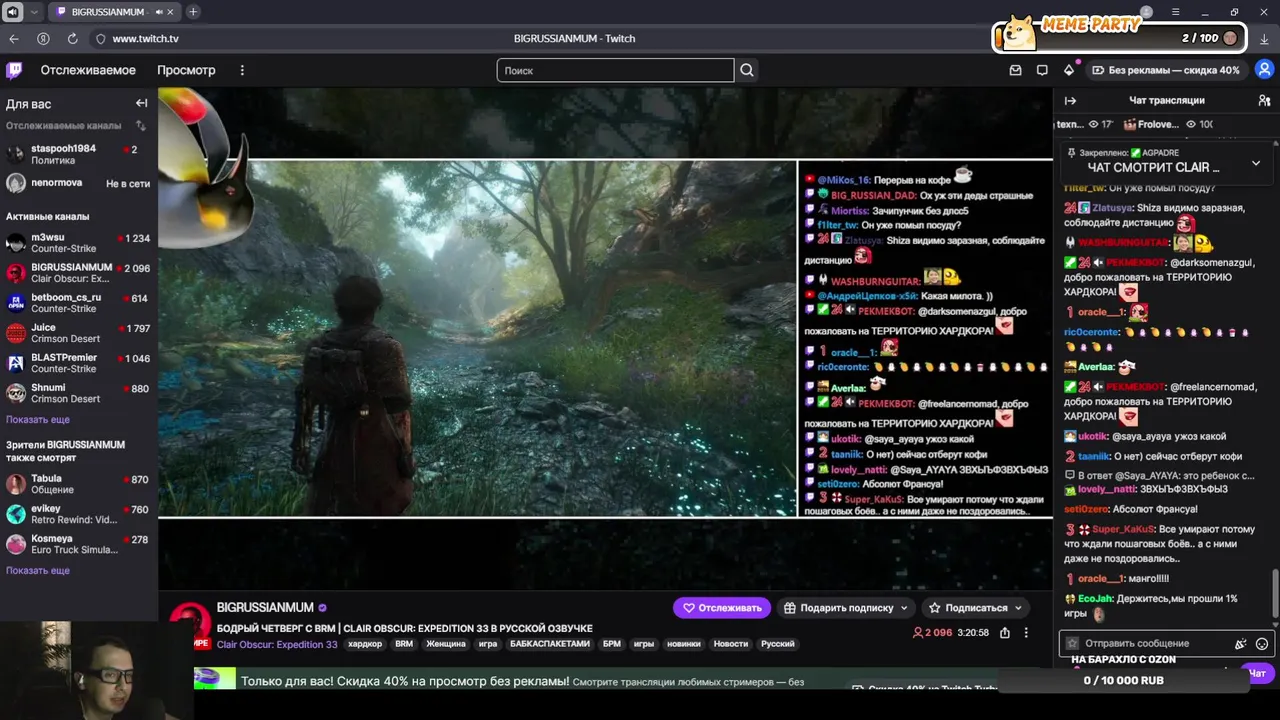Screen dimensions: 1280x720
Task: Open BLASTPremier channel in sidebar
Action: point(78,363)
